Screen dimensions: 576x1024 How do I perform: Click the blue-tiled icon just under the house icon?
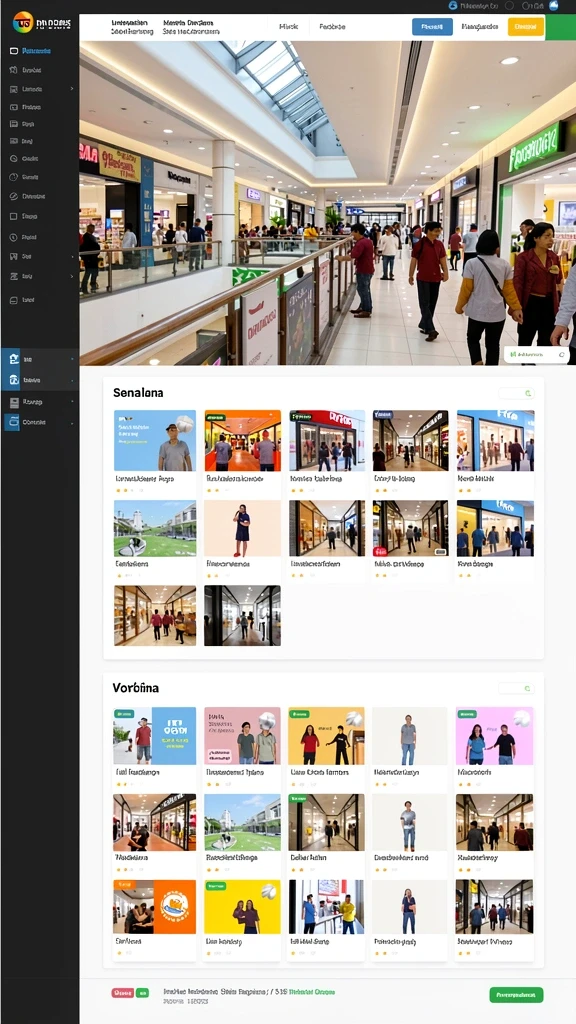14,379
